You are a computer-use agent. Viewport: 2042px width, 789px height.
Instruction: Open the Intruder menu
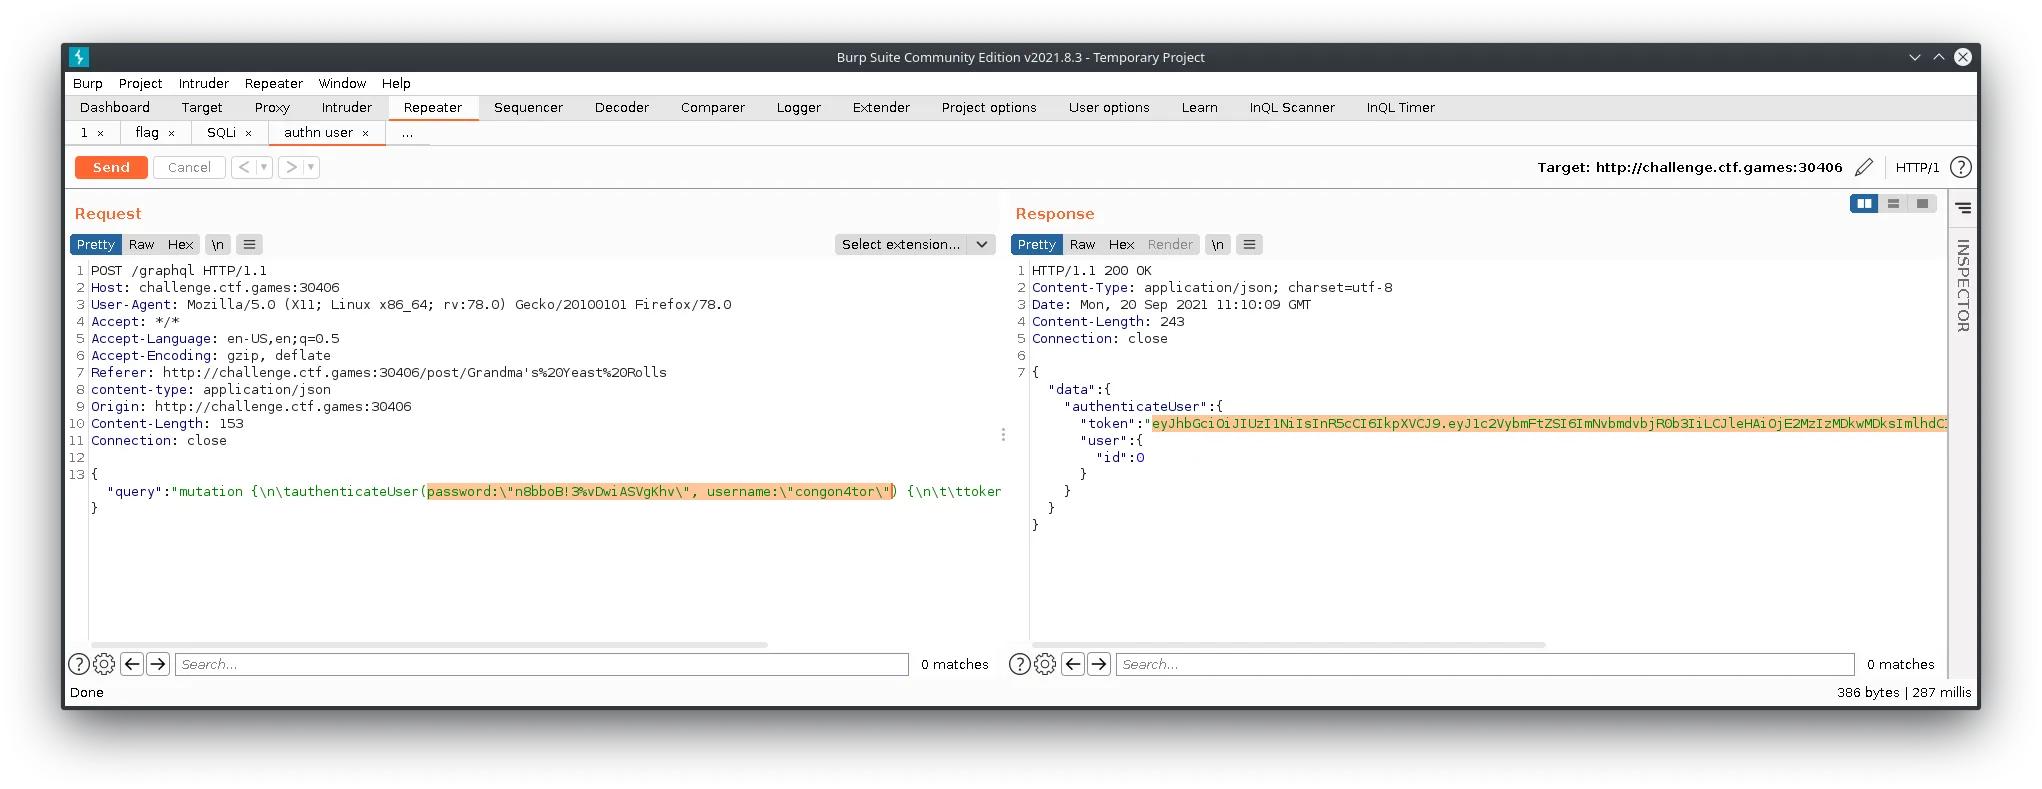click(x=204, y=83)
